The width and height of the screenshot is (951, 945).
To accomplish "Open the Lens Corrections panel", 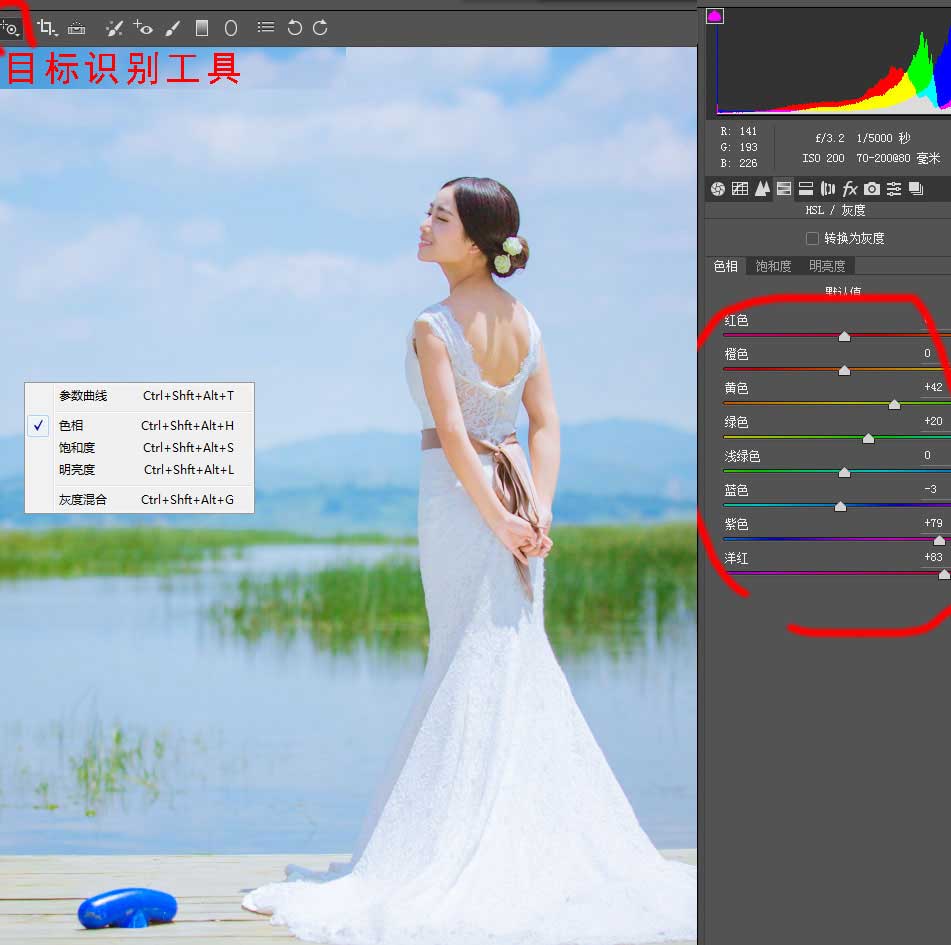I will coord(828,188).
